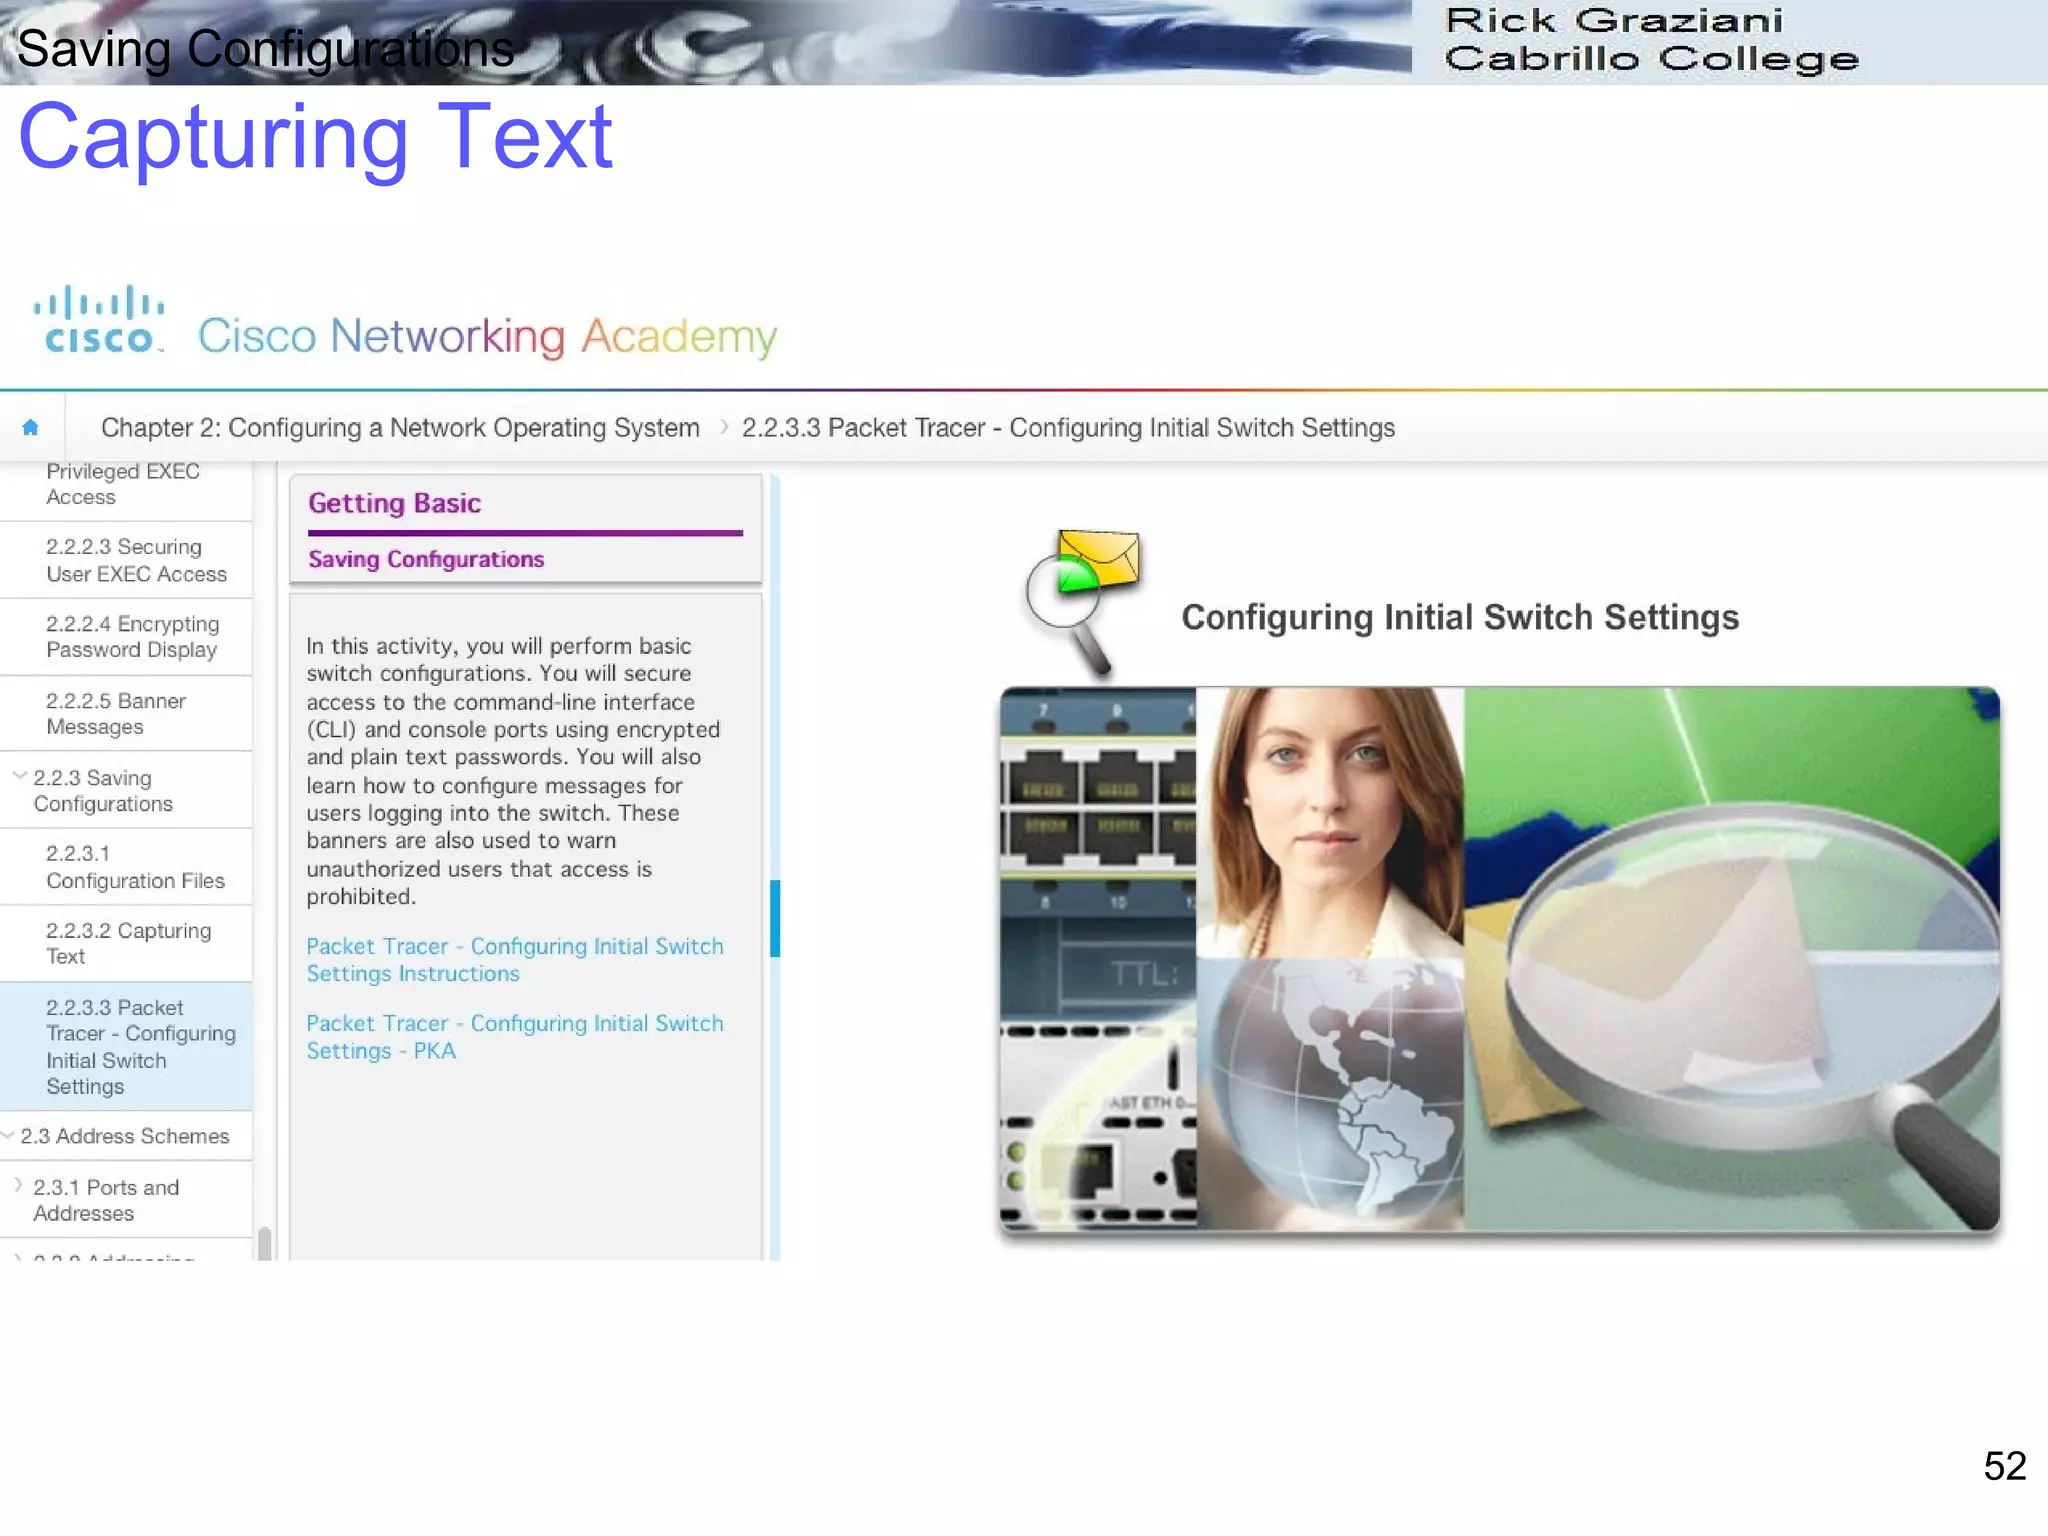Click the slide number 52

coord(2005,1466)
